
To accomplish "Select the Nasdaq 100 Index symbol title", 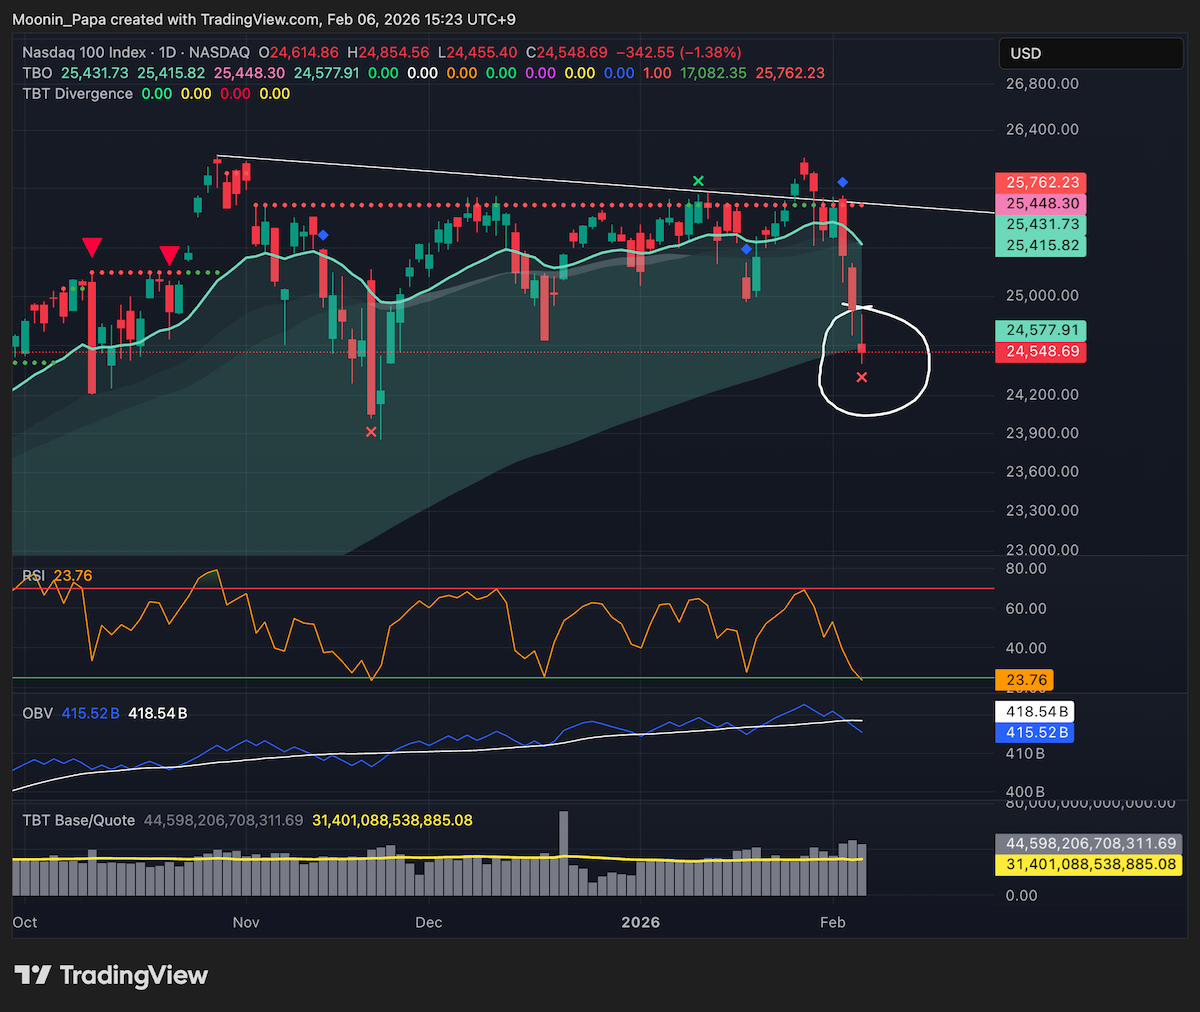I will coord(86,52).
